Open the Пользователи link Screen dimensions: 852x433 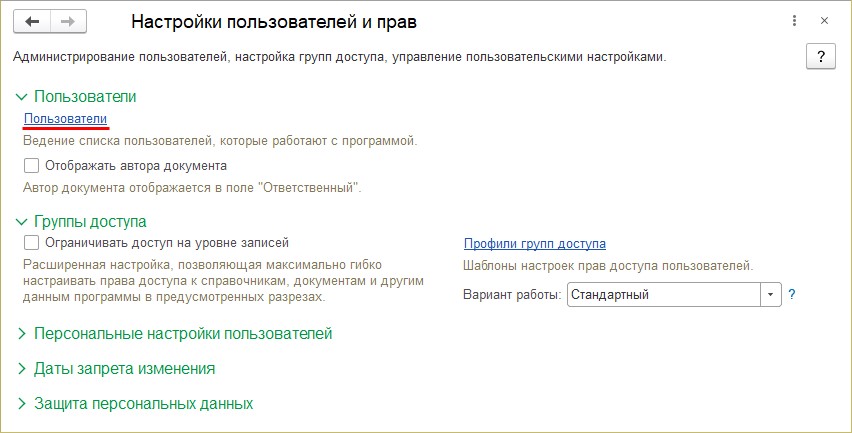(65, 118)
